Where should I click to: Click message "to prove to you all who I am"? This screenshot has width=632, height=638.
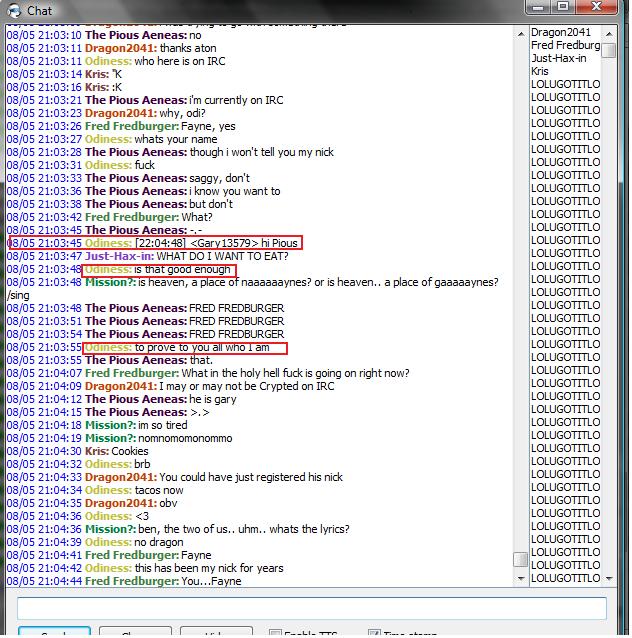pyautogui.click(x=202, y=347)
